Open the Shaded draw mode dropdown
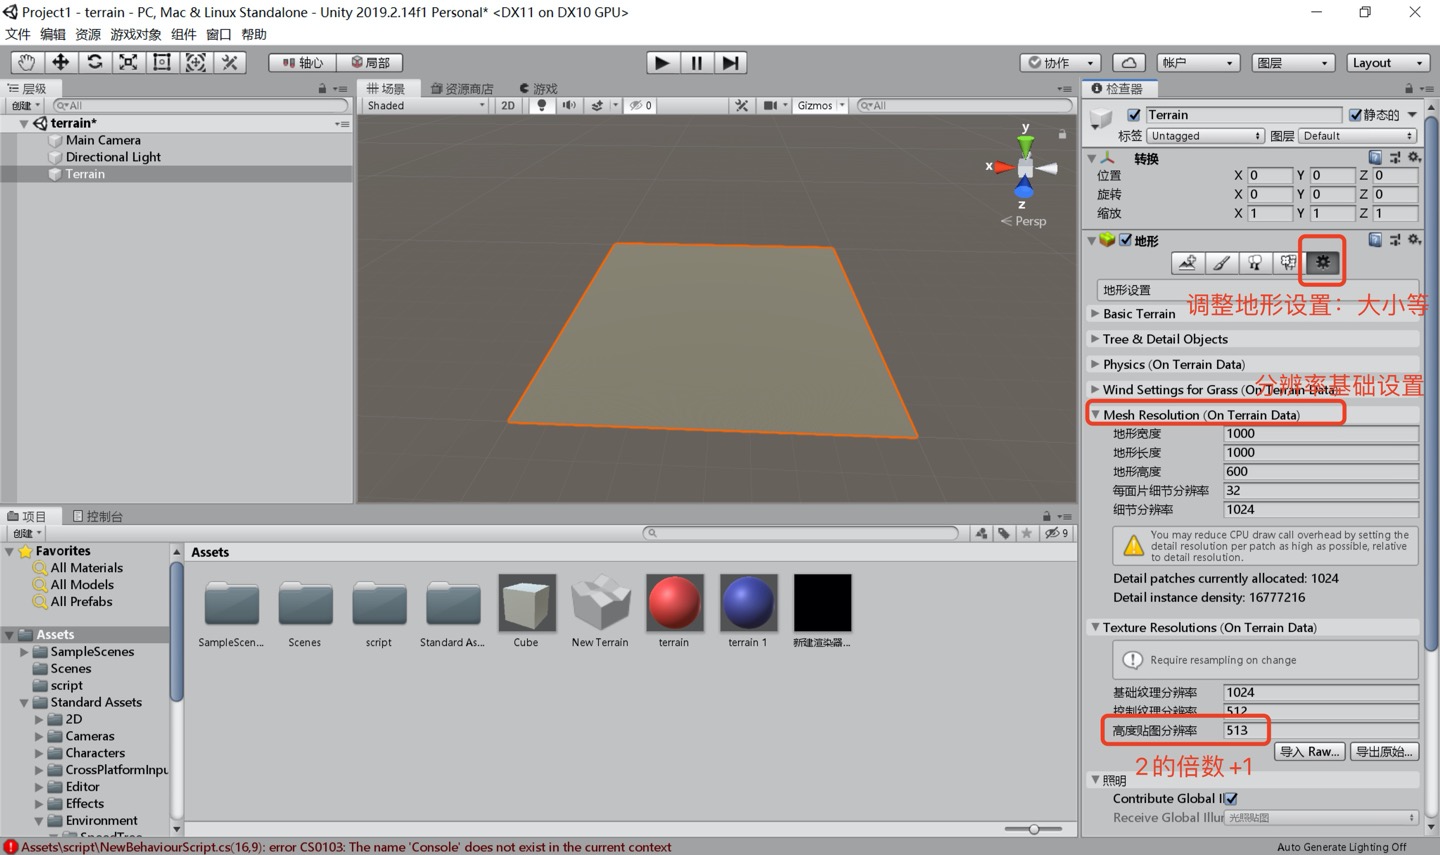This screenshot has width=1440, height=855. click(425, 105)
